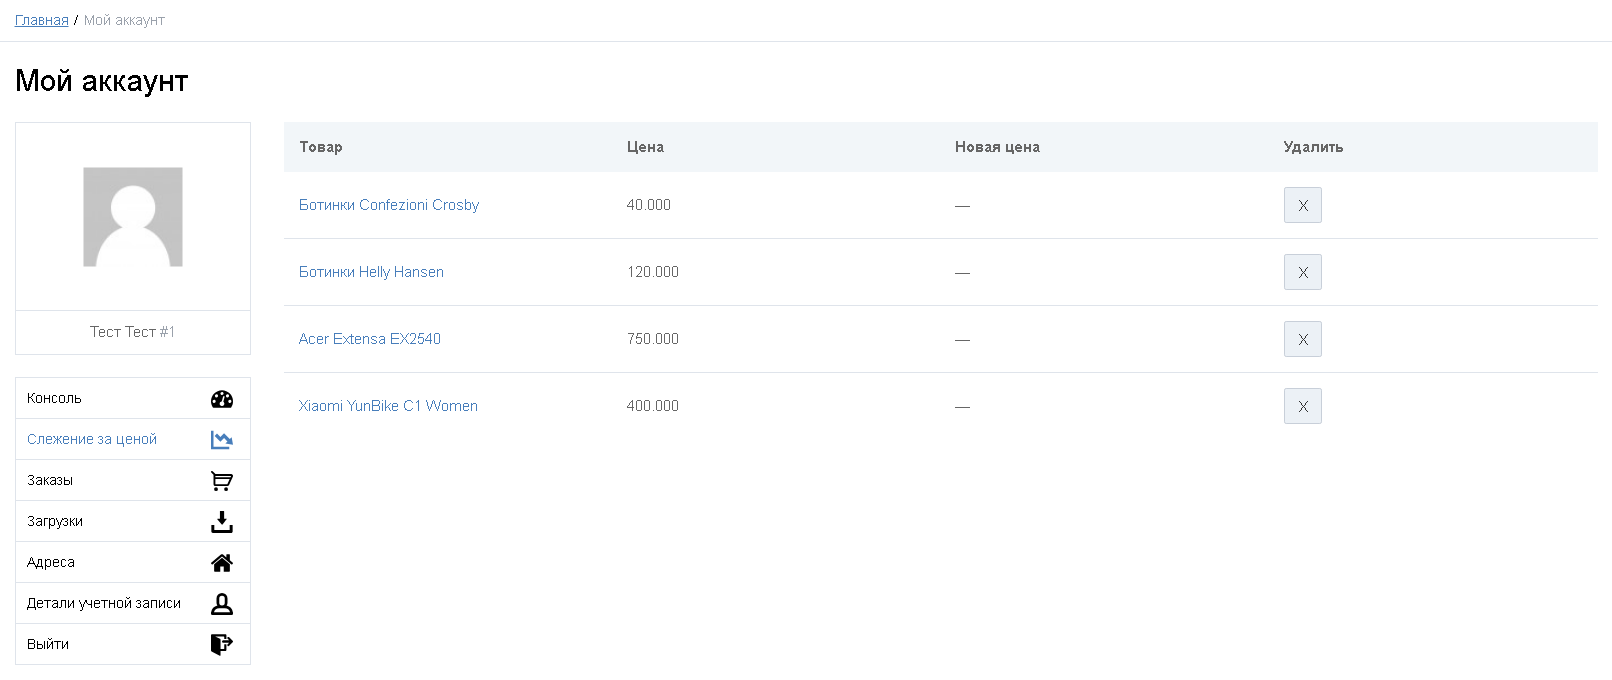This screenshot has height=680, width=1612.
Task: Click the price 120.000
Action: [653, 272]
